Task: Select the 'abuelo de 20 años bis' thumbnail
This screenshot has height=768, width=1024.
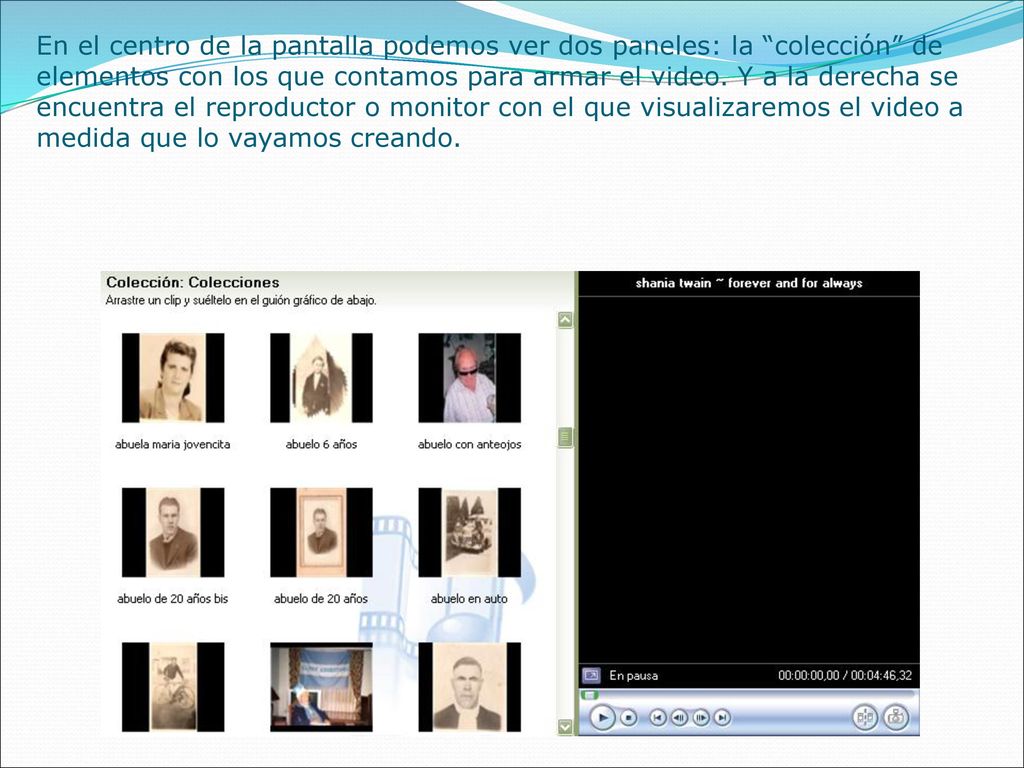Action: tap(173, 532)
